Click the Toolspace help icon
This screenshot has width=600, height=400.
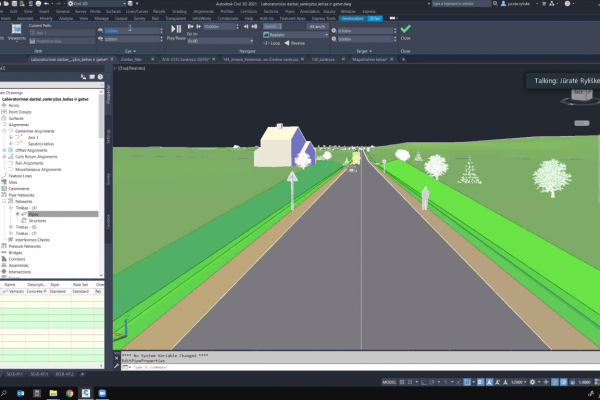[100, 77]
